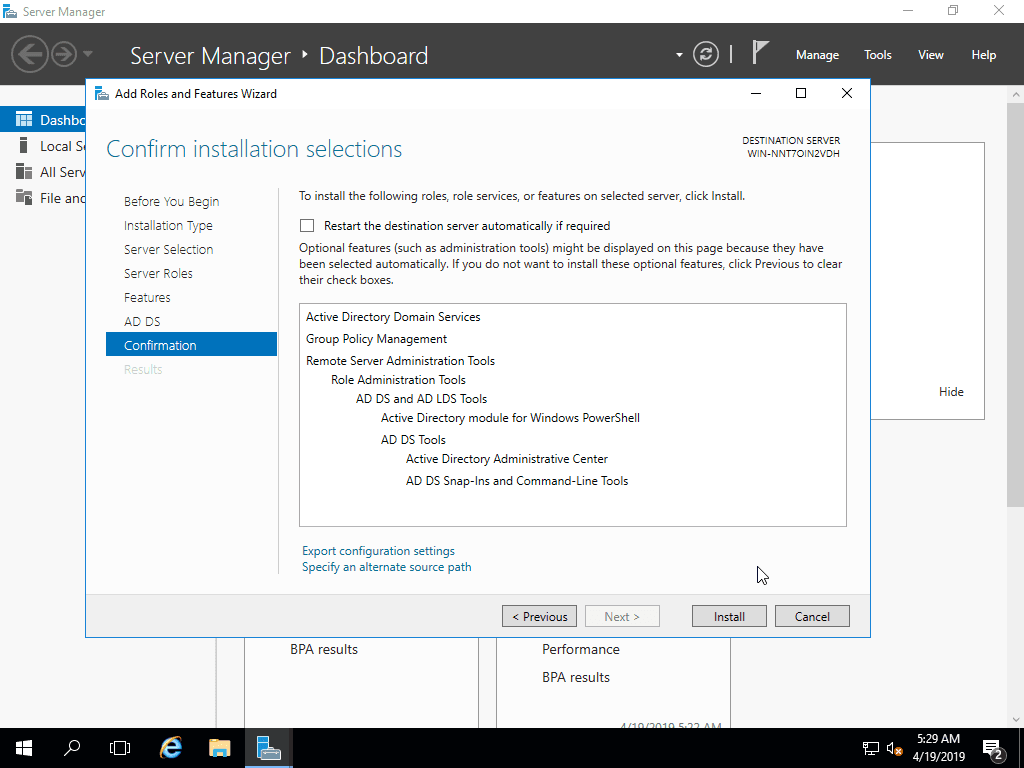Expand the dropdown arrow left of refresh
This screenshot has height=768, width=1024.
pyautogui.click(x=679, y=55)
